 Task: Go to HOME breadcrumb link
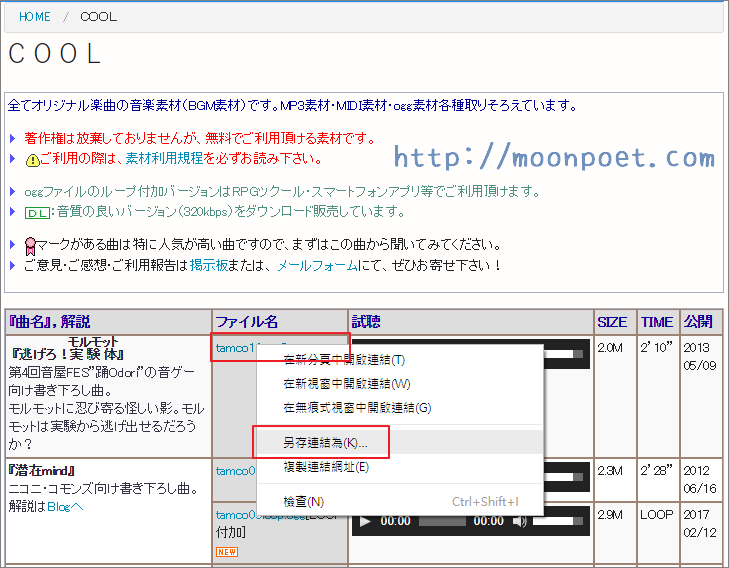(x=34, y=17)
